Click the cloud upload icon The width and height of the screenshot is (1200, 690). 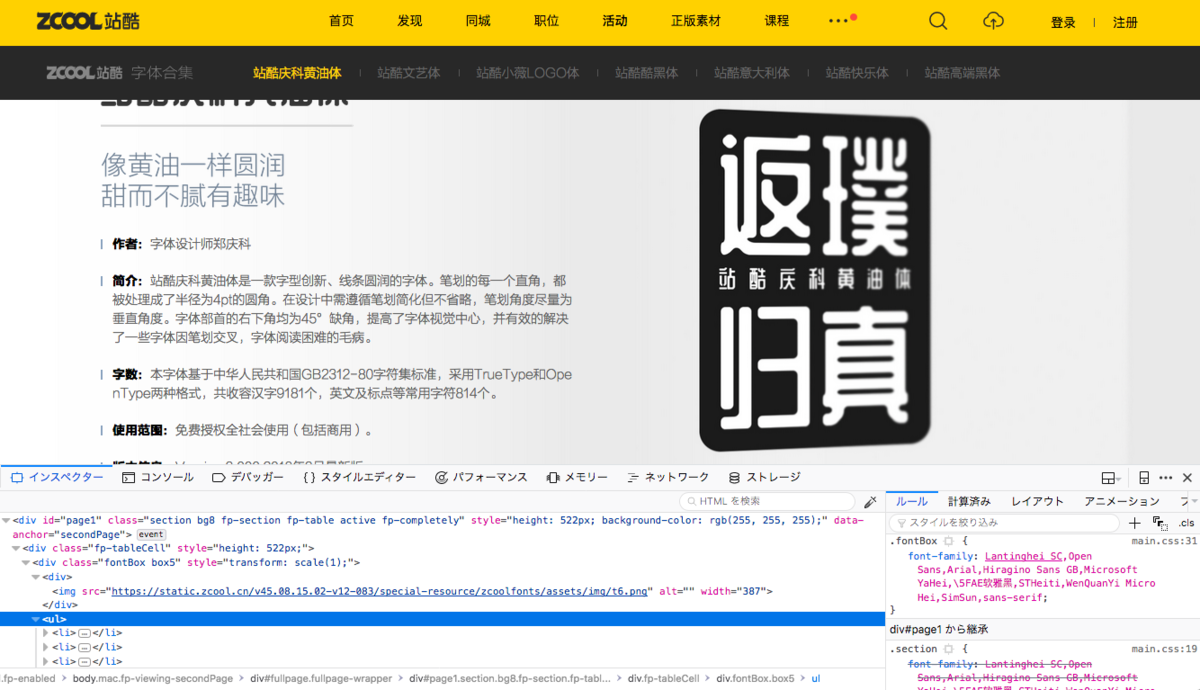(x=993, y=21)
